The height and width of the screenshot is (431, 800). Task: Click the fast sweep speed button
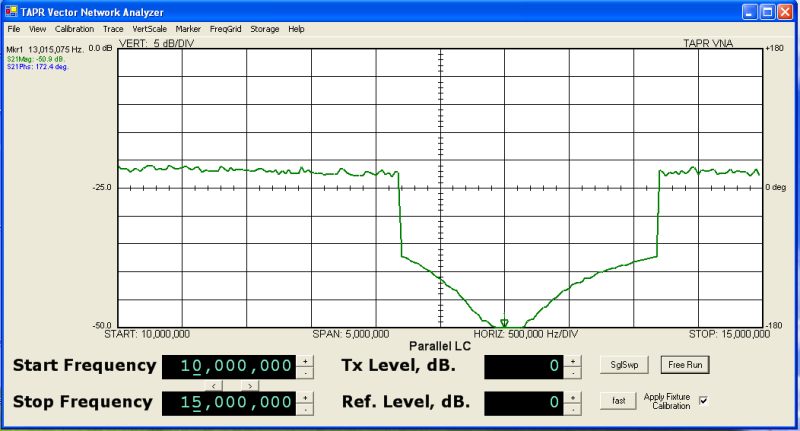[x=618, y=401]
